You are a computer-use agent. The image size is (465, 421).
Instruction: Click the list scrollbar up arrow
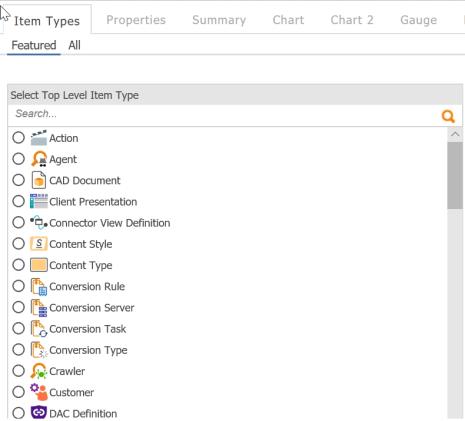click(x=455, y=134)
